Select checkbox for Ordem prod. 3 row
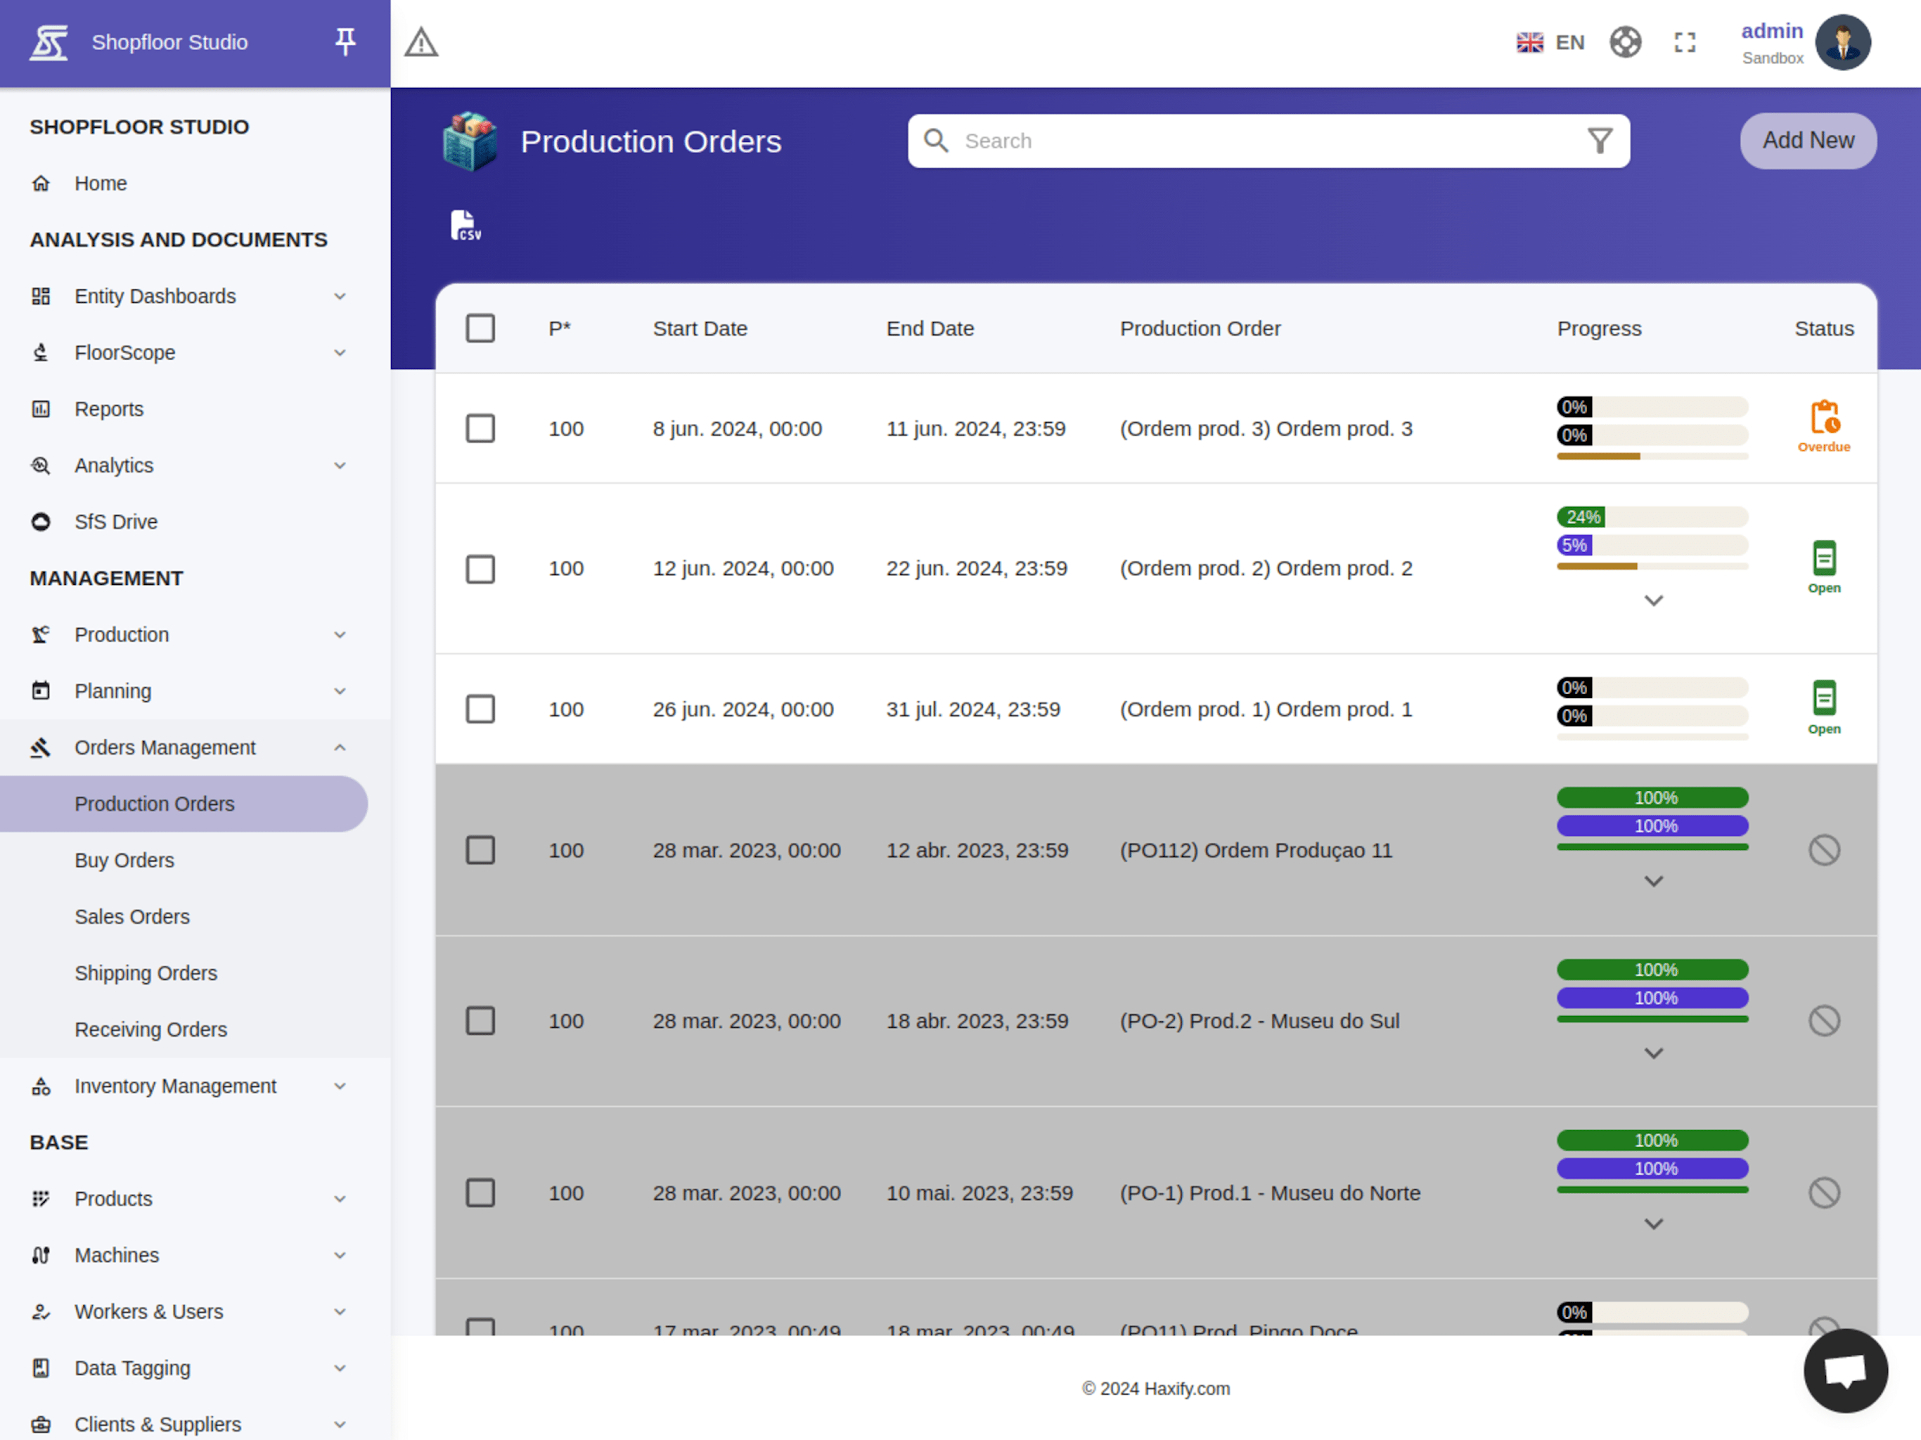 click(480, 429)
